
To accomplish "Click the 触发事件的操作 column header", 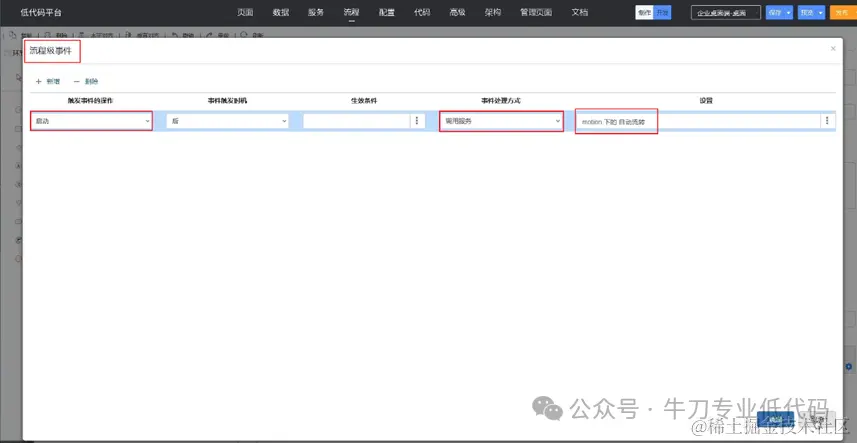I will coord(91,101).
